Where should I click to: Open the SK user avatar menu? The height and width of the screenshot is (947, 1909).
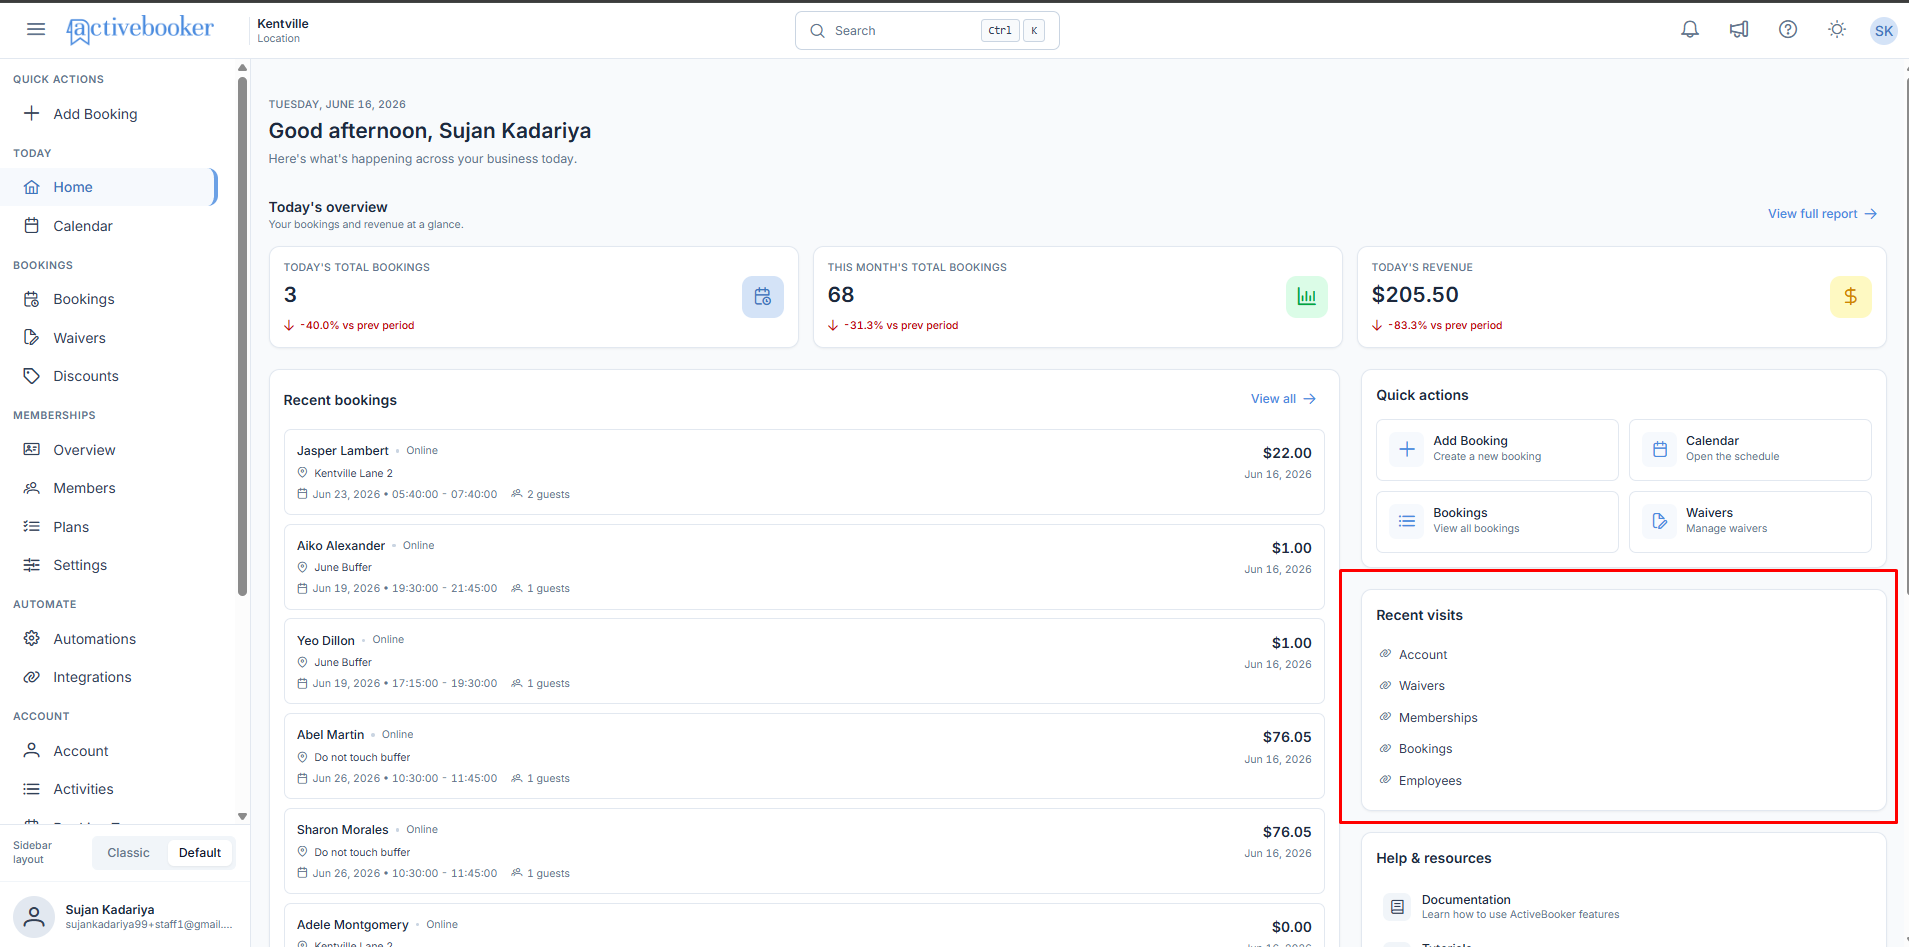click(1884, 31)
